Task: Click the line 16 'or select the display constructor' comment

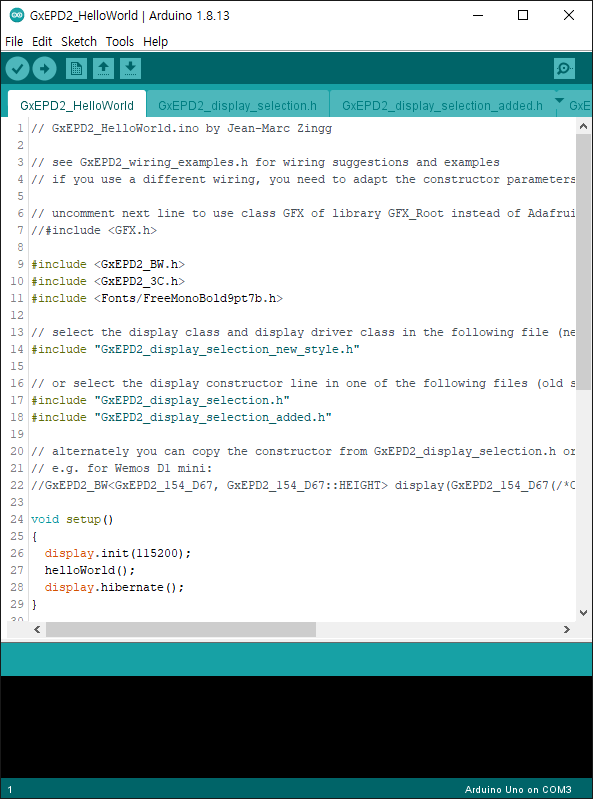Action: click(x=303, y=383)
